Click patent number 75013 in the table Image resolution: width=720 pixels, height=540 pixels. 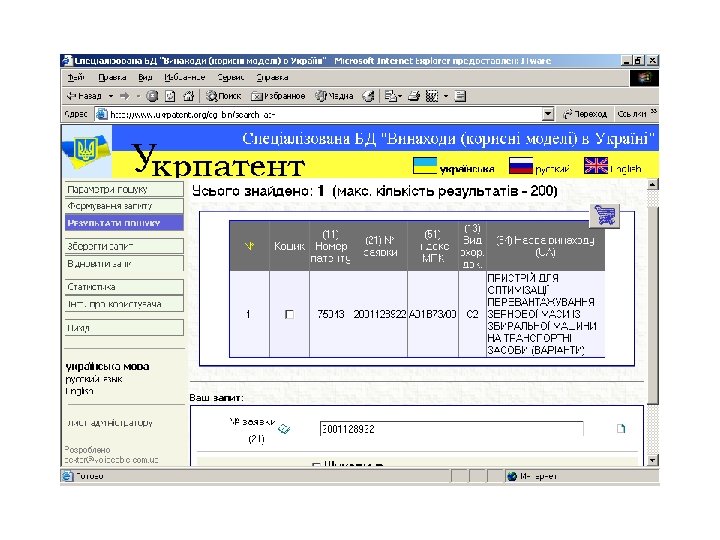coord(331,315)
